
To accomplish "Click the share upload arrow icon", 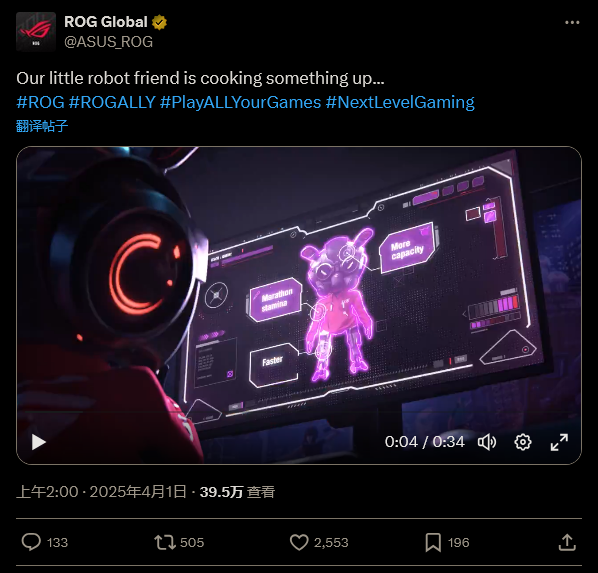I will 567,542.
